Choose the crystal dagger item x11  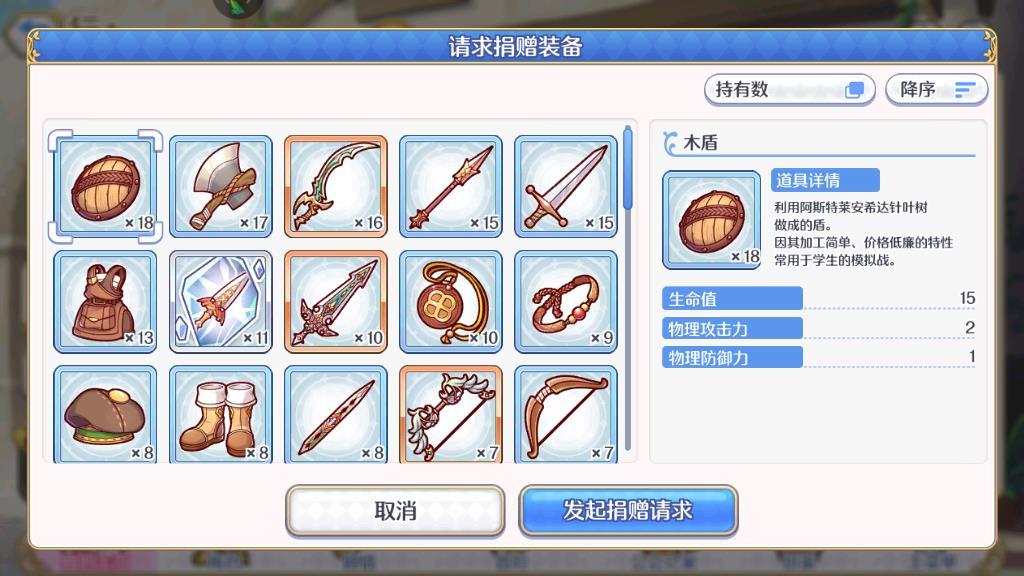tap(221, 302)
